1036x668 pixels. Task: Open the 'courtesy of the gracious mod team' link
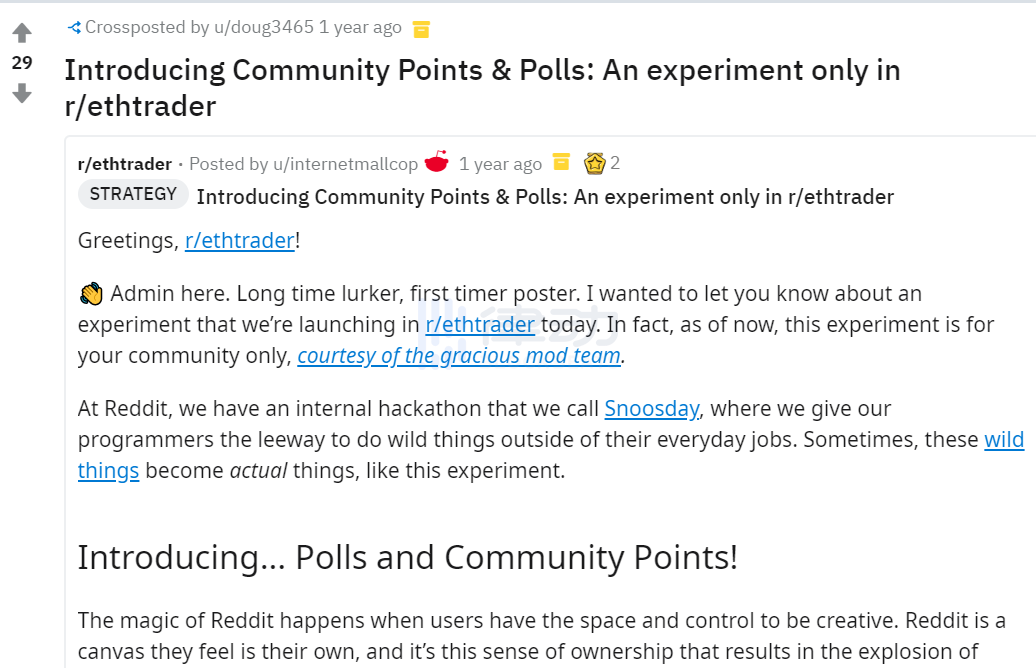(x=460, y=356)
